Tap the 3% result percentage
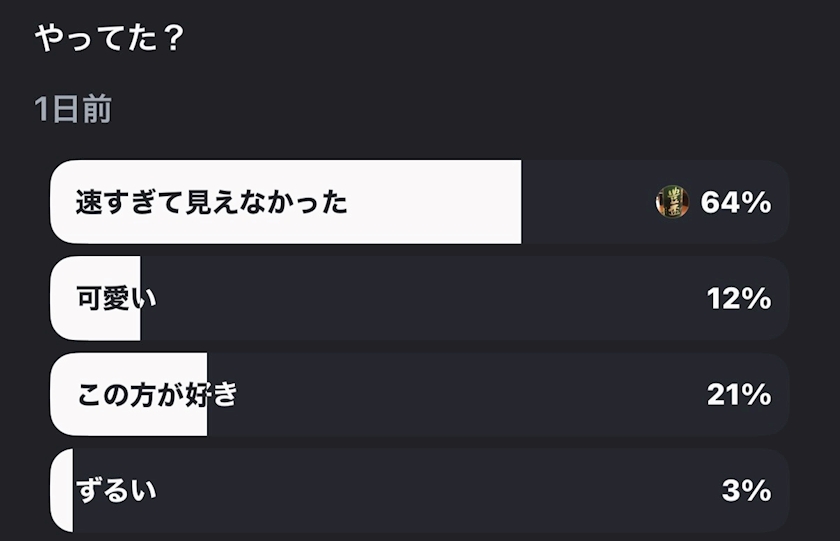The height and width of the screenshot is (541, 840). [746, 491]
